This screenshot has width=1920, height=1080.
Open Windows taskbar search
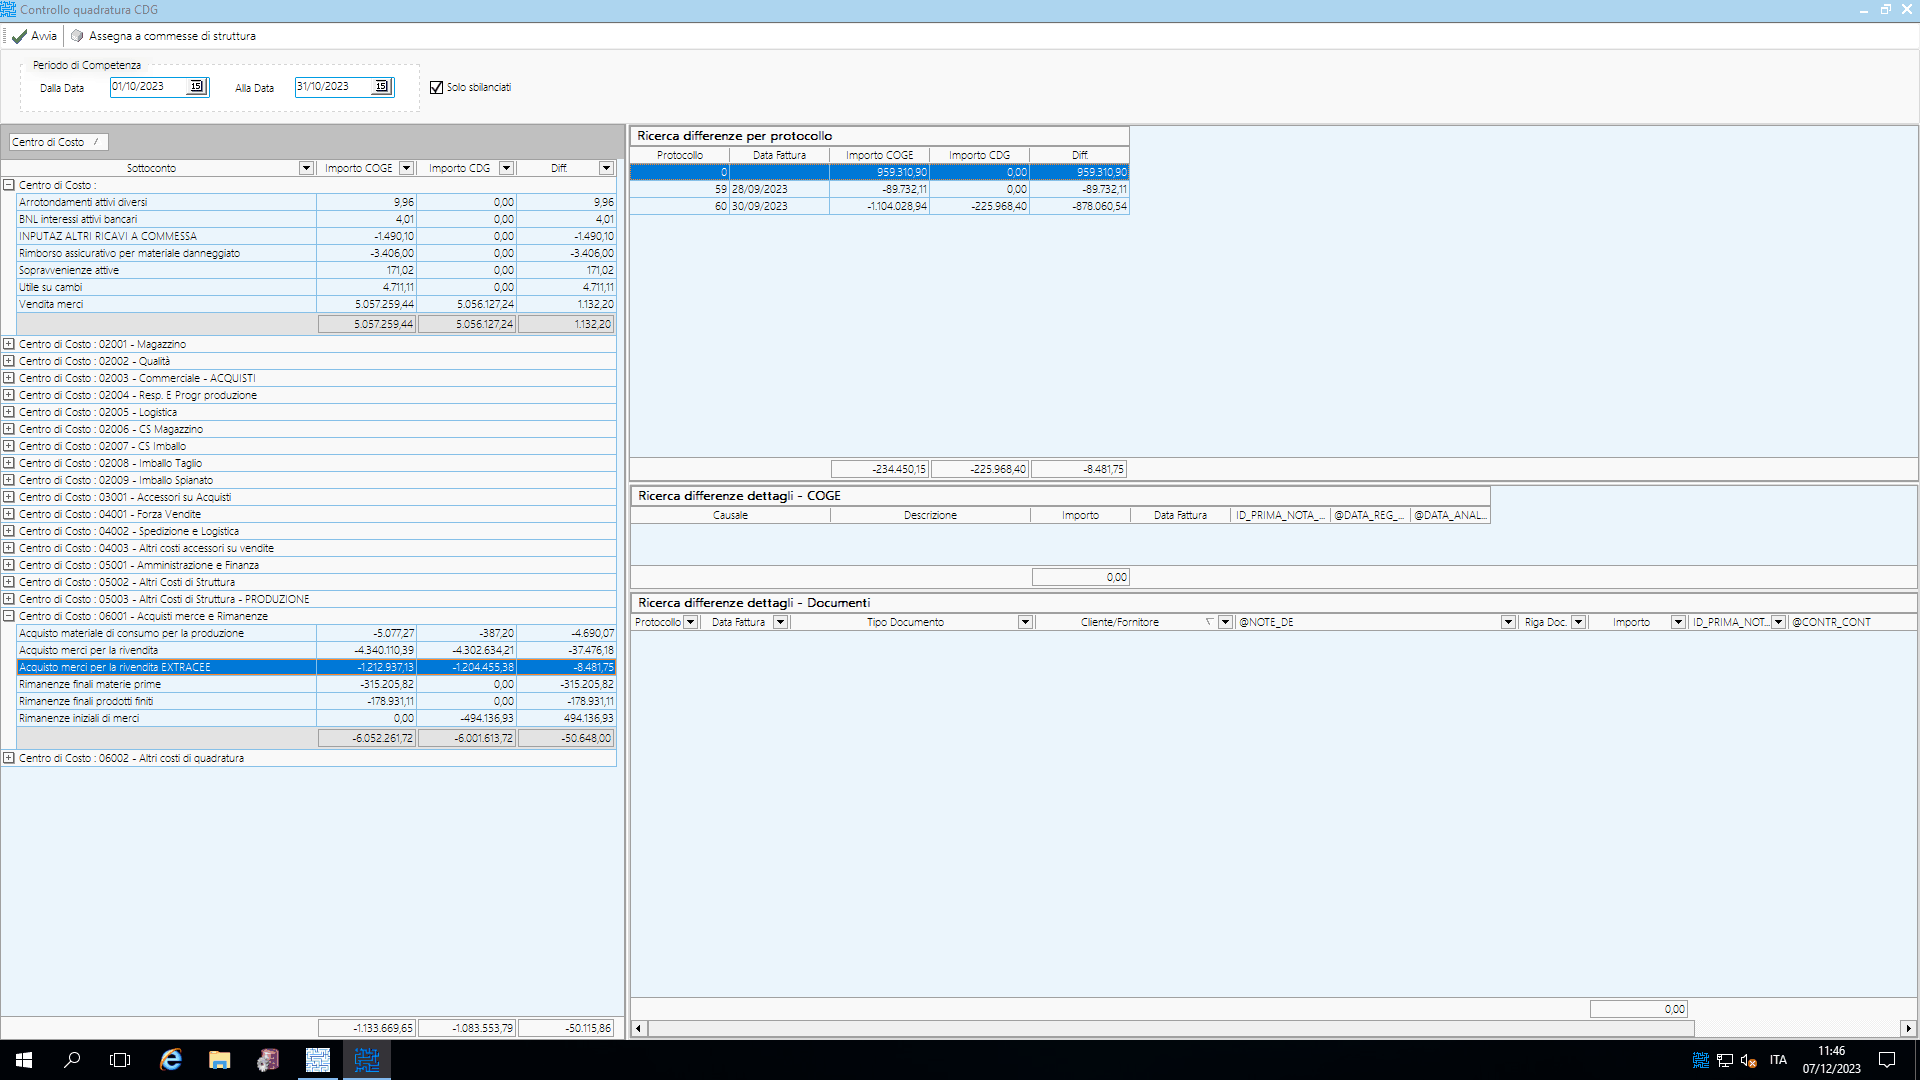click(72, 1060)
